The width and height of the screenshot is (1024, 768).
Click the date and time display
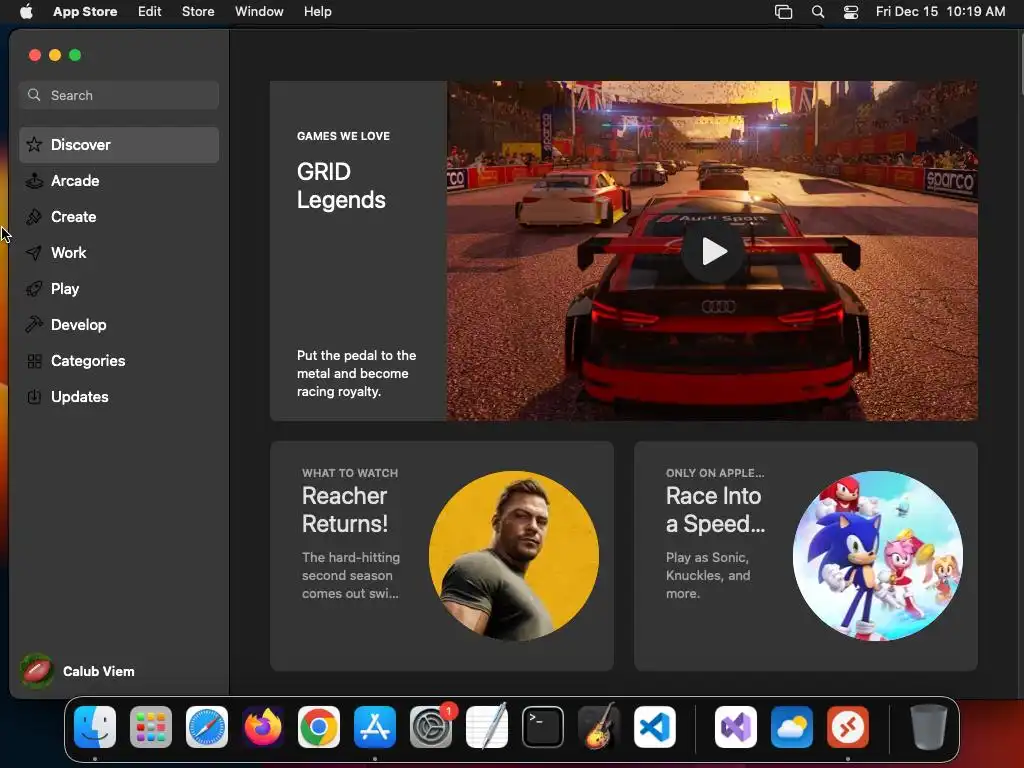(x=940, y=11)
